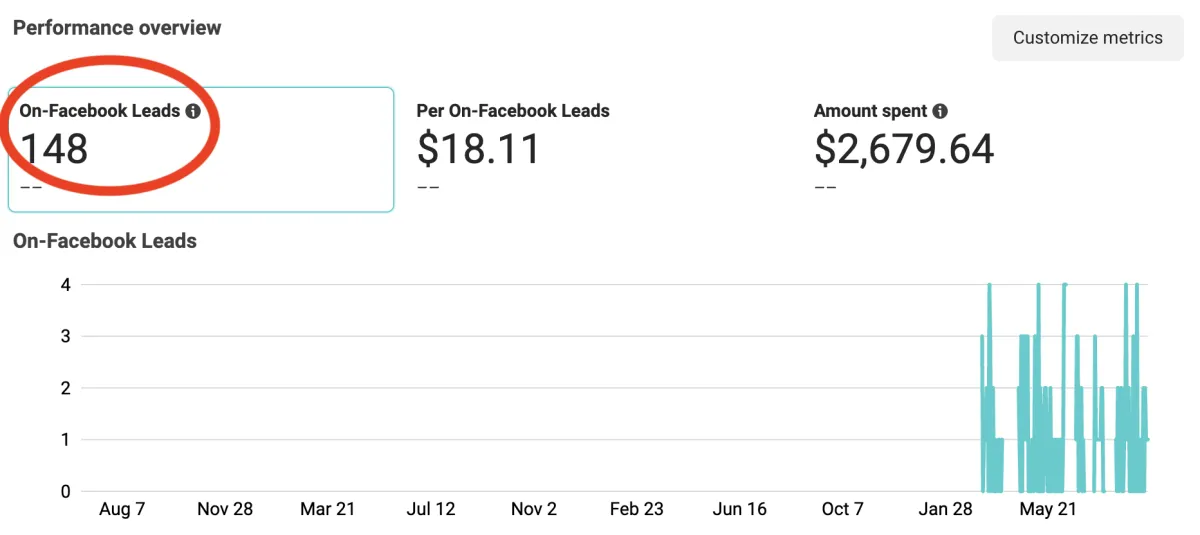Open info icon beside On-Facebook Leads
The image size is (1200, 535).
coord(193,112)
